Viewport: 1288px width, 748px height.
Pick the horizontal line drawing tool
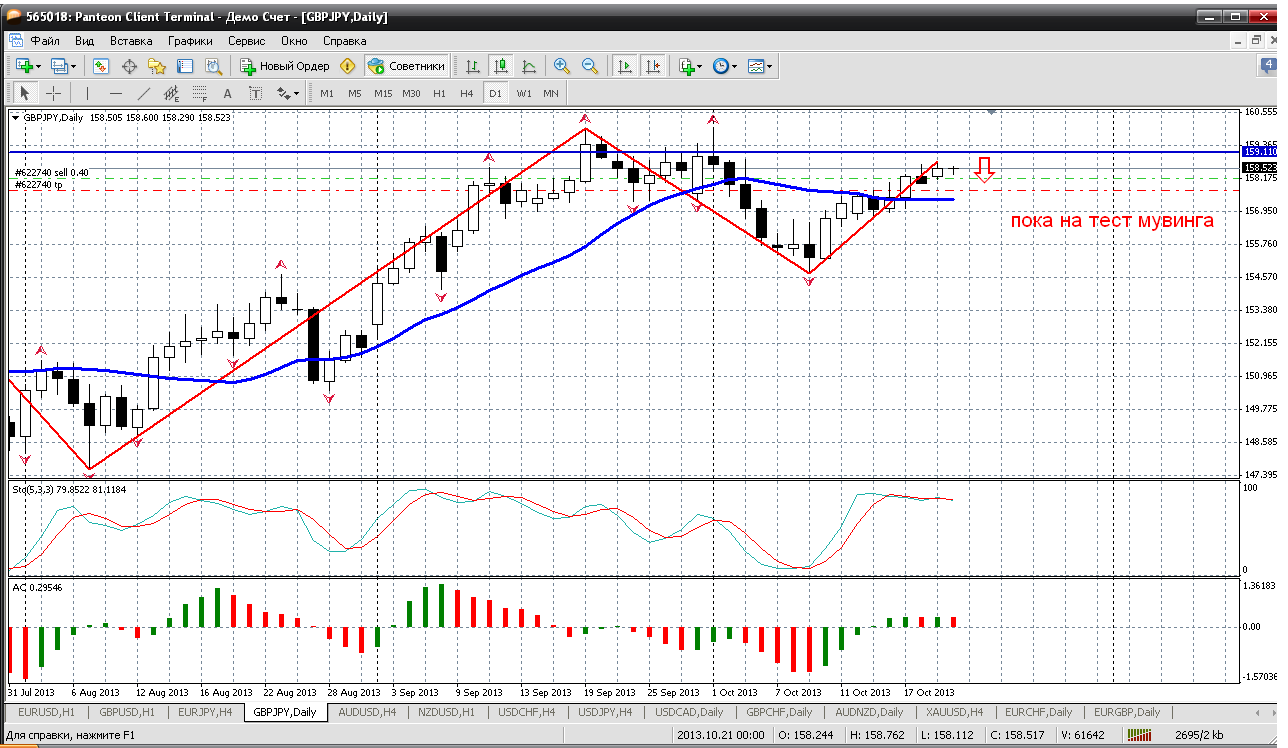click(115, 93)
